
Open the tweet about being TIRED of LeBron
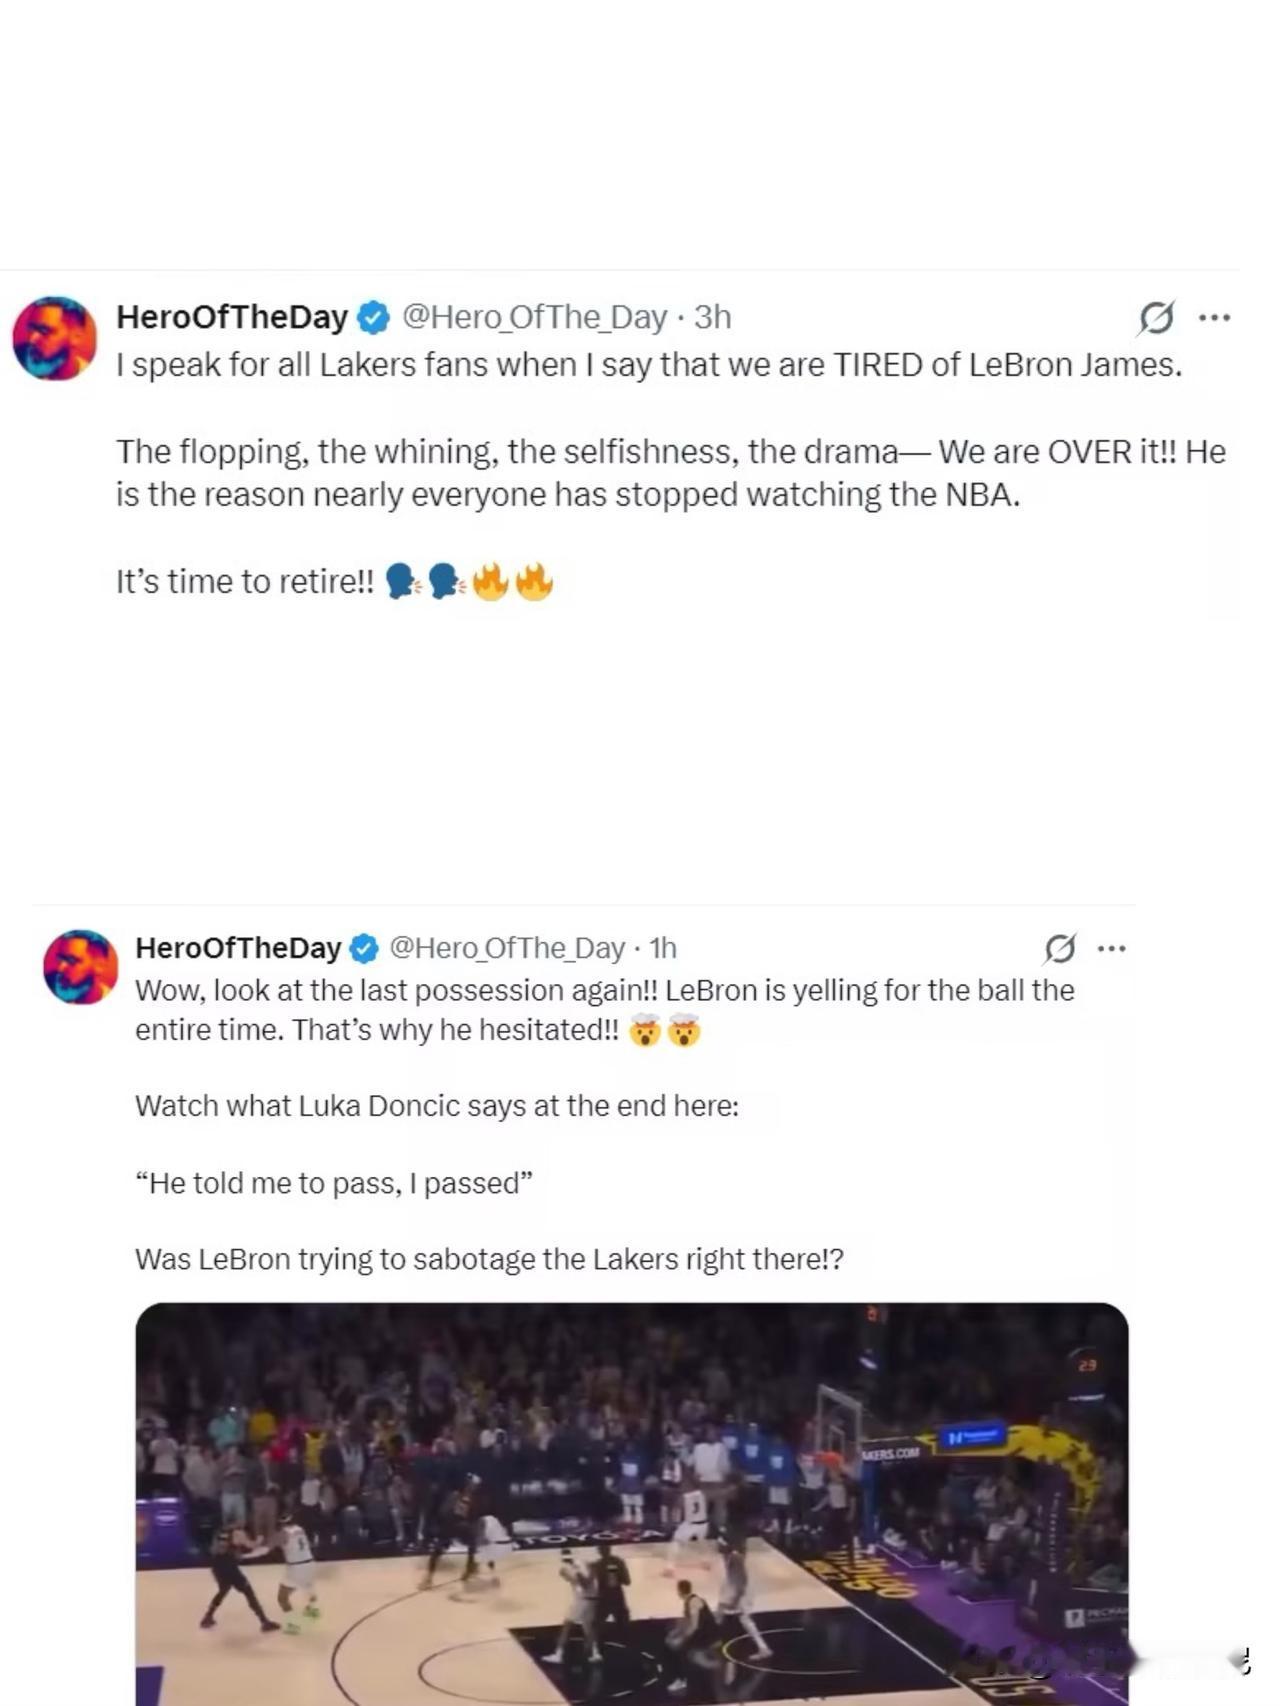648,365
